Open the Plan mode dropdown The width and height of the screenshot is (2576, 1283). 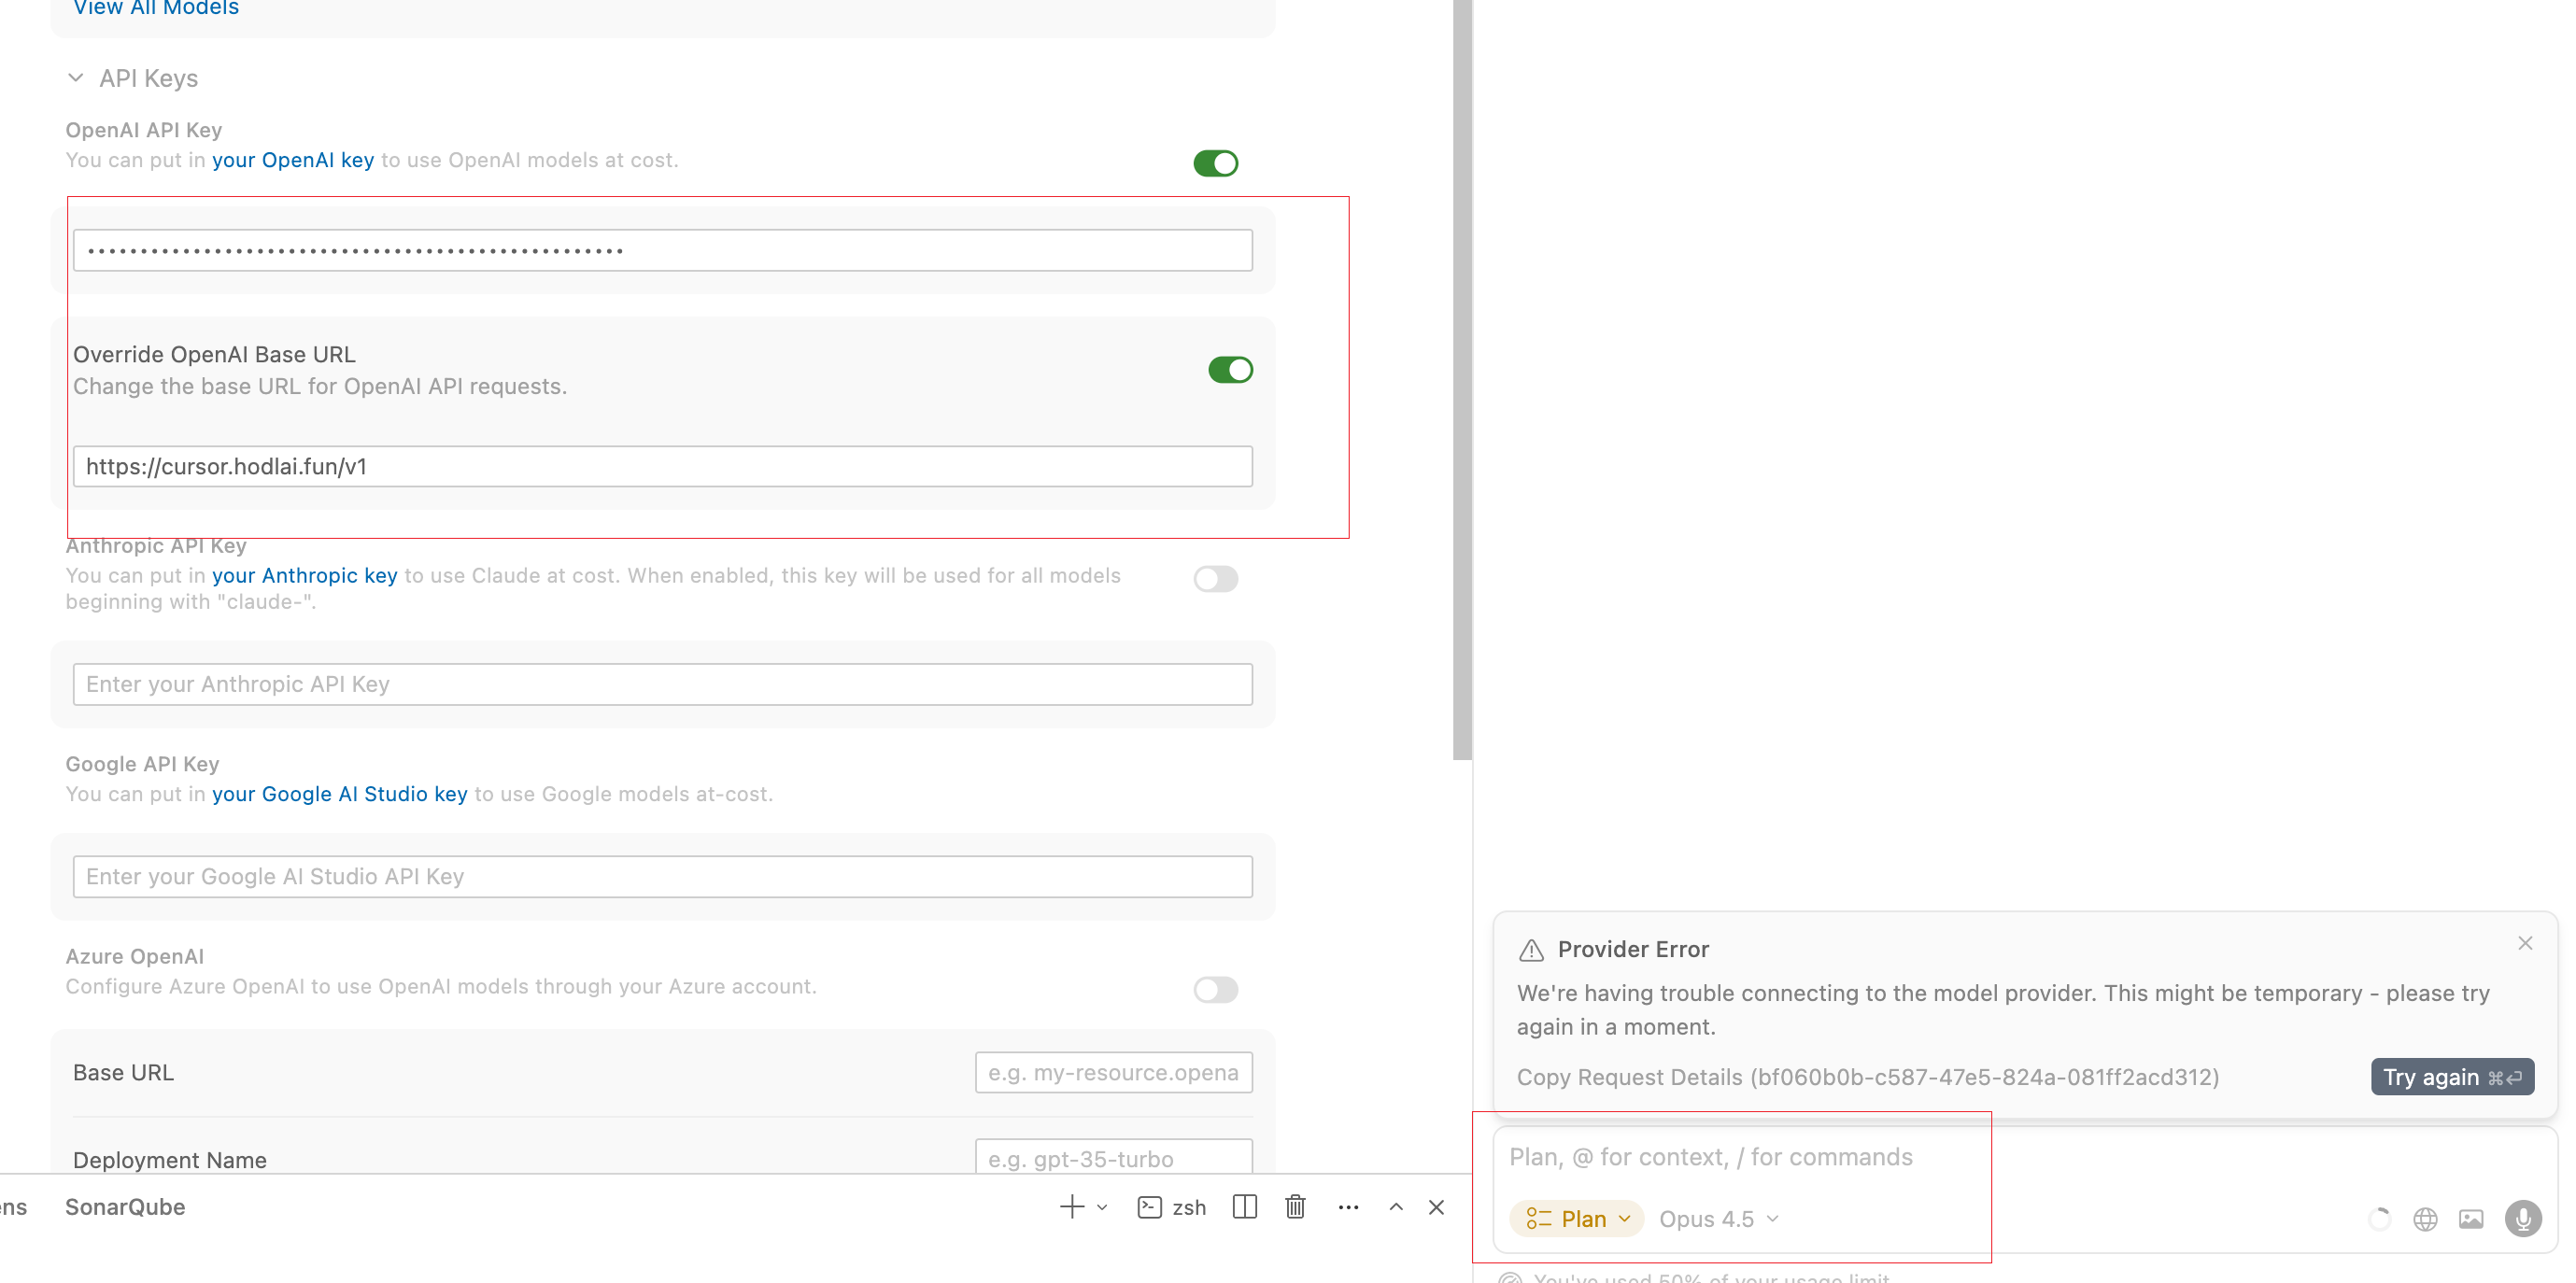tap(1578, 1218)
